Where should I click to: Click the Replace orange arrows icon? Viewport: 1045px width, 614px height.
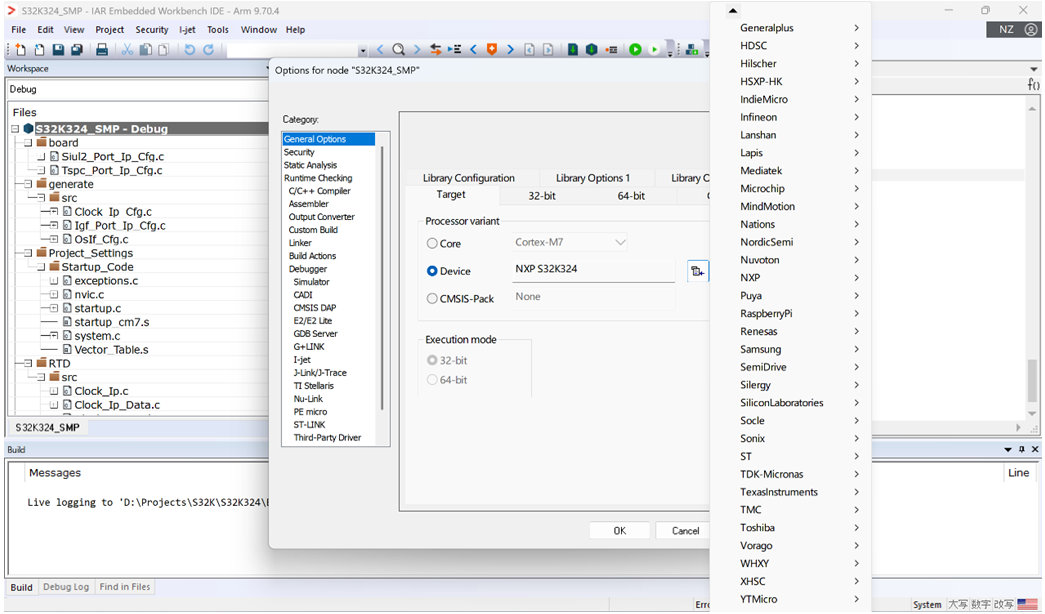tap(435, 49)
